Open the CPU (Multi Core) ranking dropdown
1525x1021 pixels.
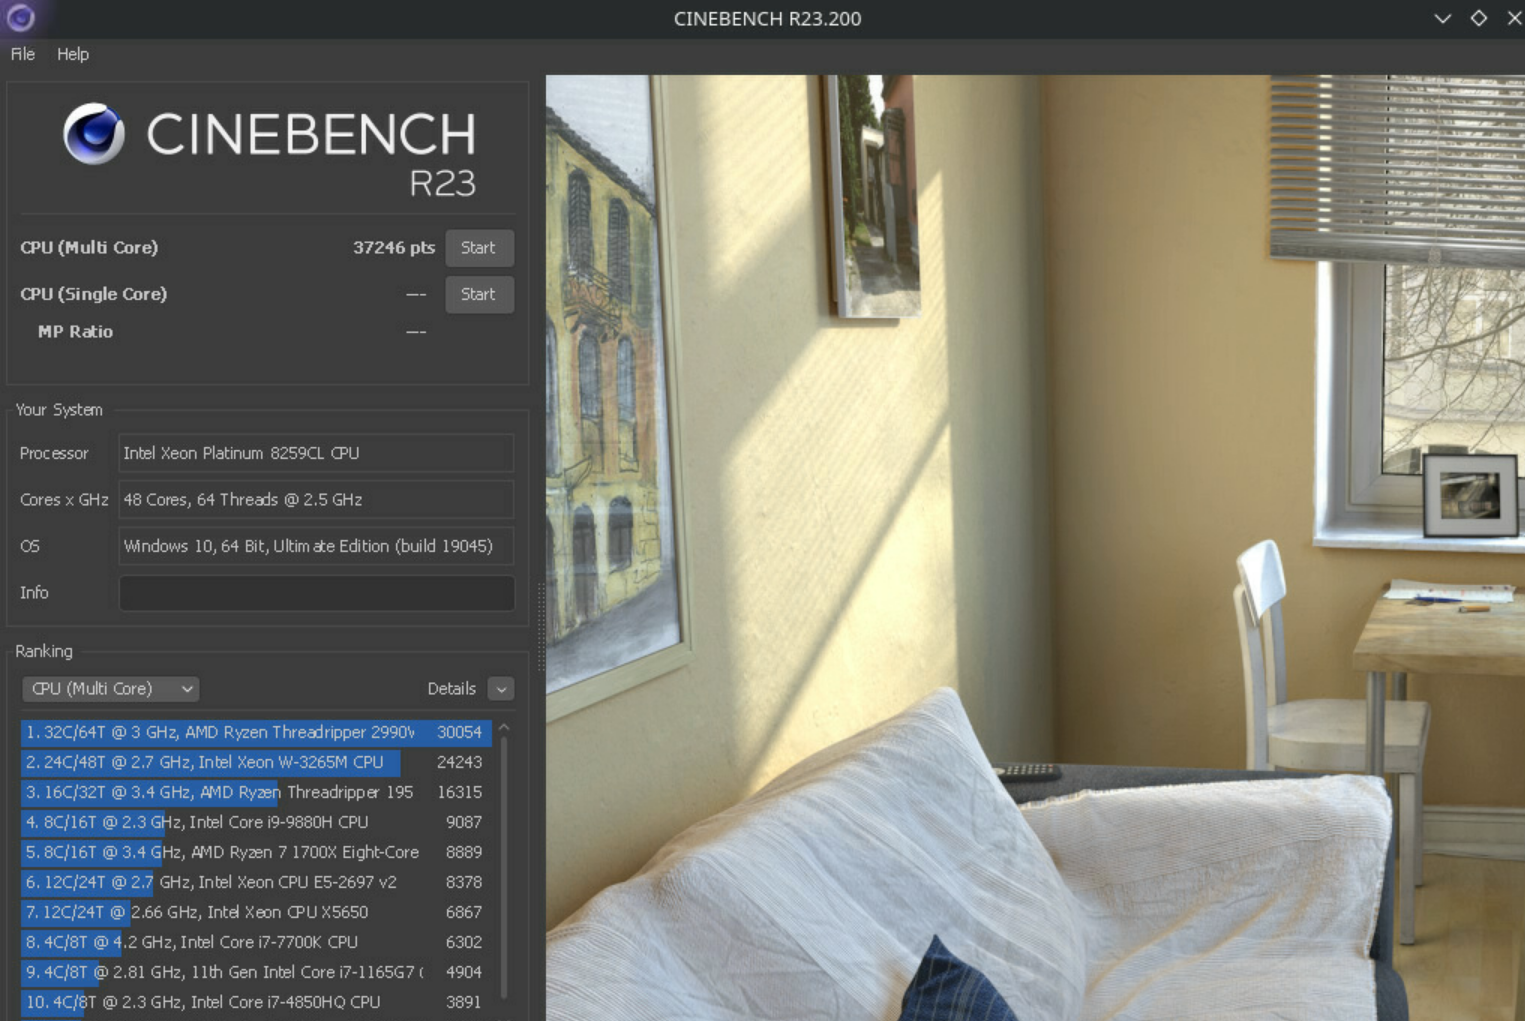point(110,688)
